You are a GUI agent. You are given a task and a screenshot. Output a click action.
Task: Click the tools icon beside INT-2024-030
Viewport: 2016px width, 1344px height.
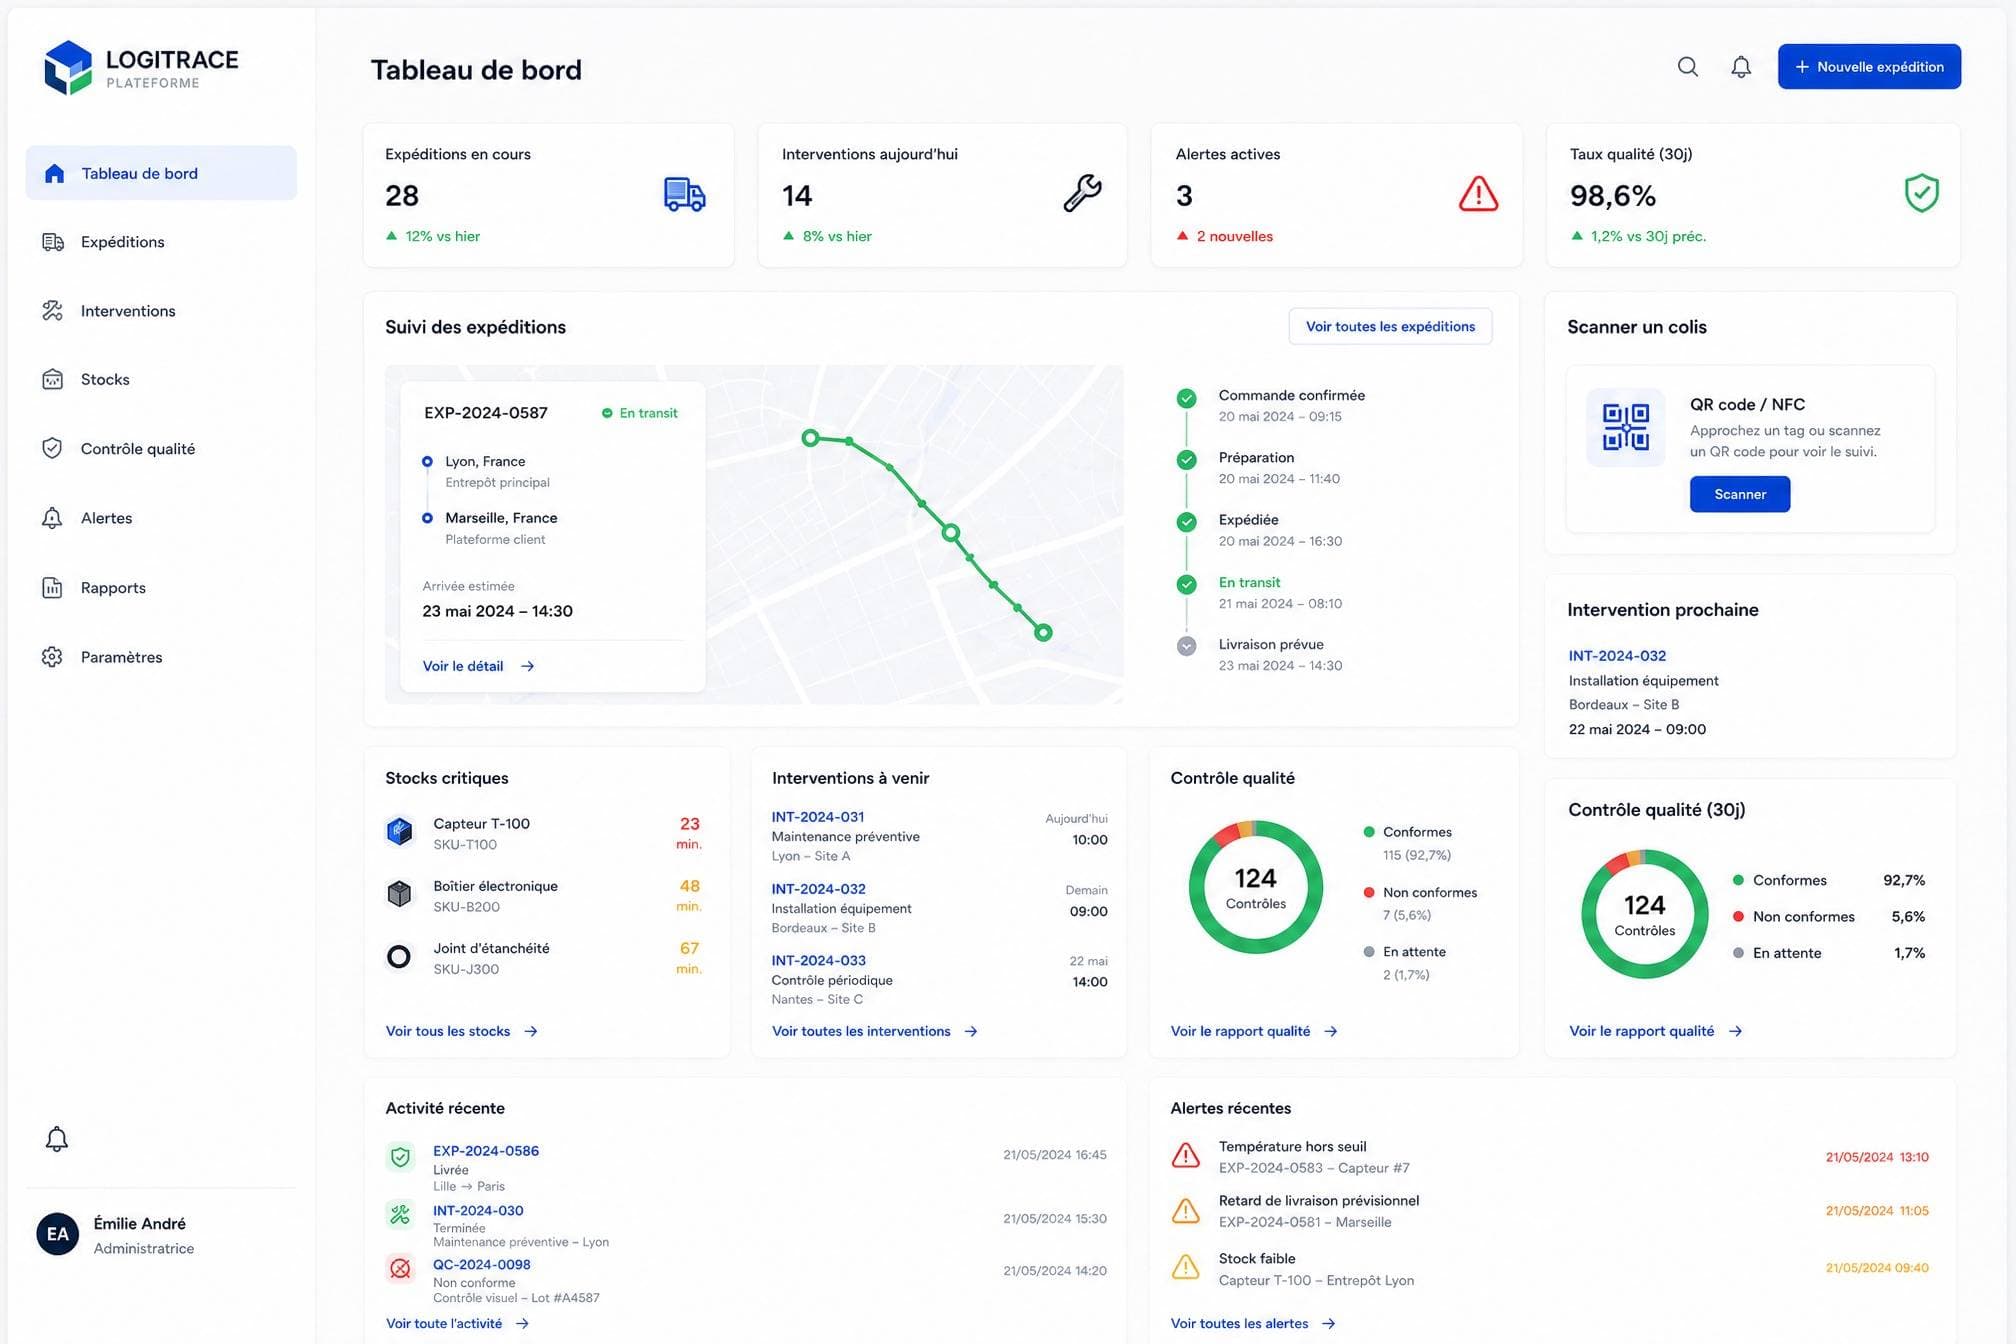click(400, 1215)
